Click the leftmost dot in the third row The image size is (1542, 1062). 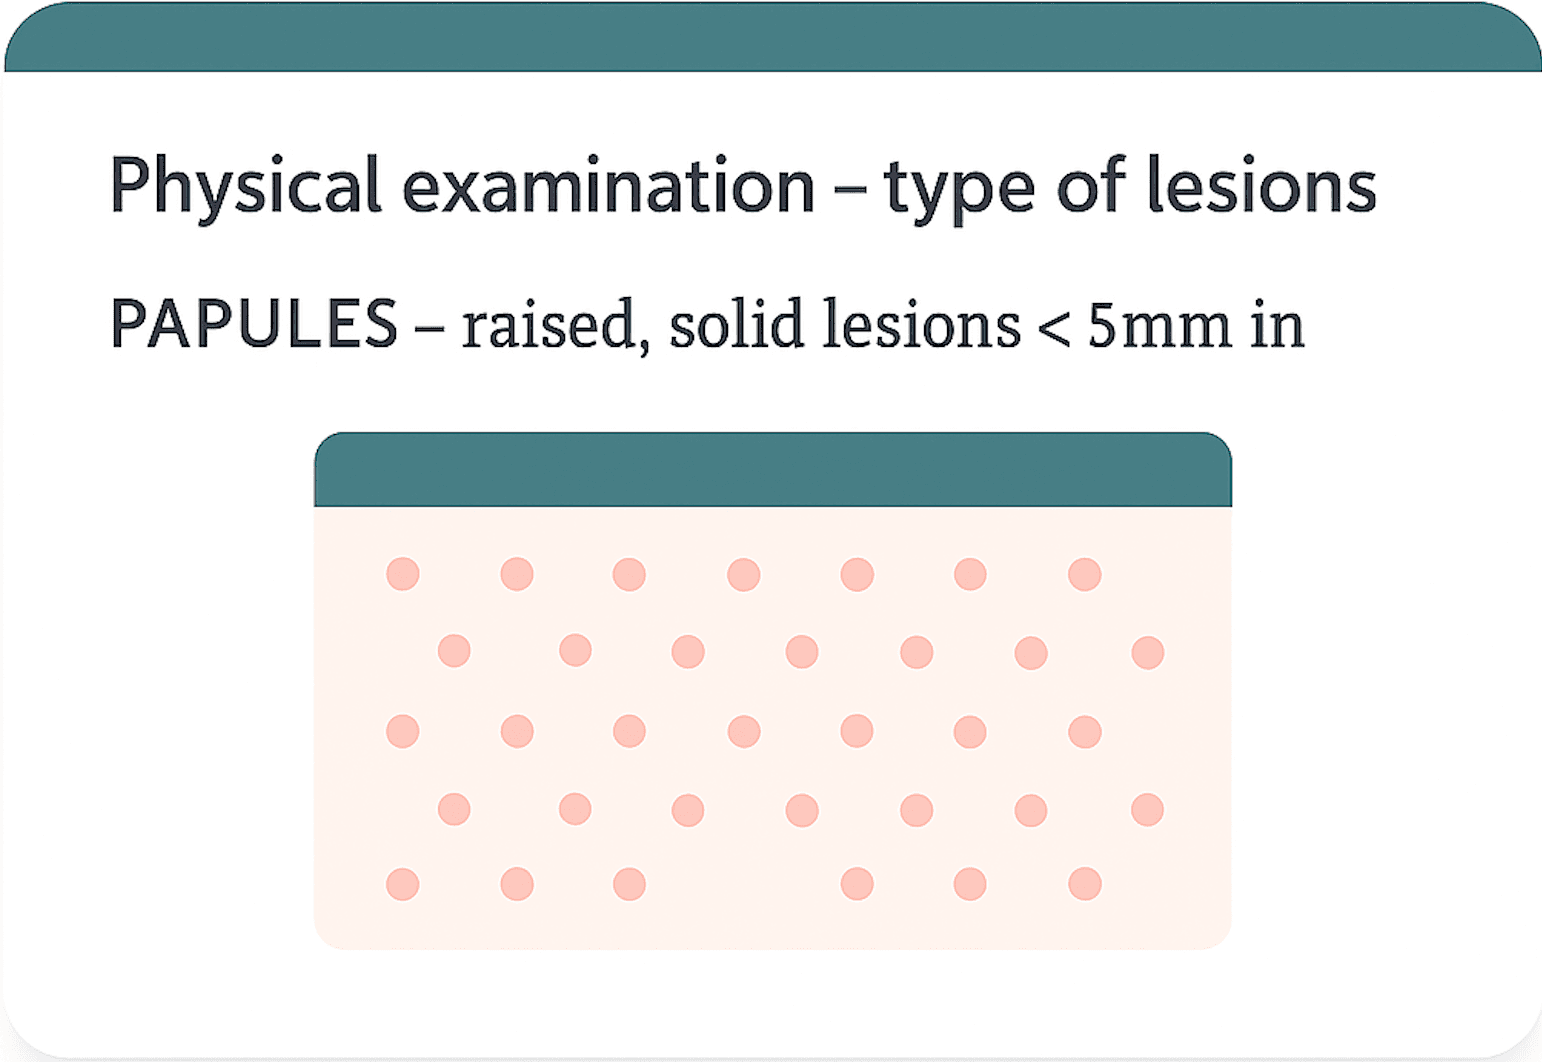(x=403, y=731)
